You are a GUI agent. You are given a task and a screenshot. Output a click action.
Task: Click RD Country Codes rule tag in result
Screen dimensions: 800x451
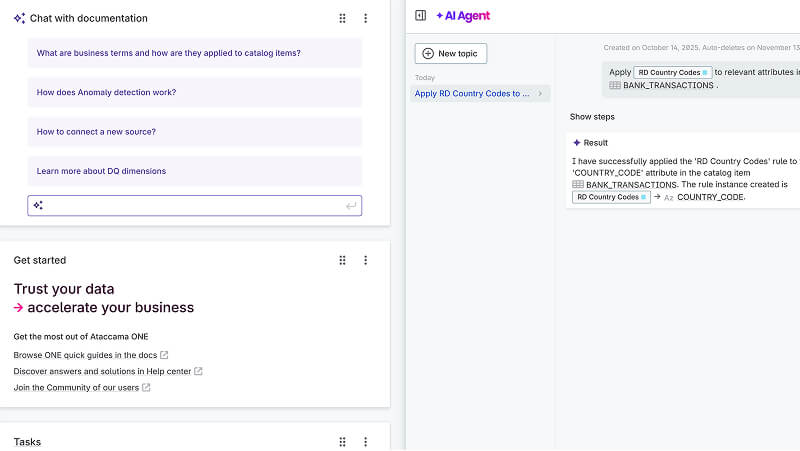[x=611, y=197]
